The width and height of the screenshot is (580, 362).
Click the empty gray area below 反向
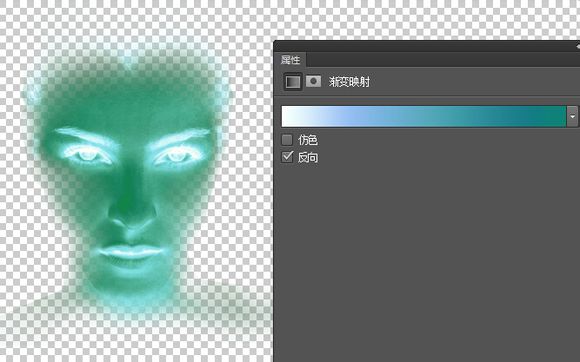[x=425, y=259]
